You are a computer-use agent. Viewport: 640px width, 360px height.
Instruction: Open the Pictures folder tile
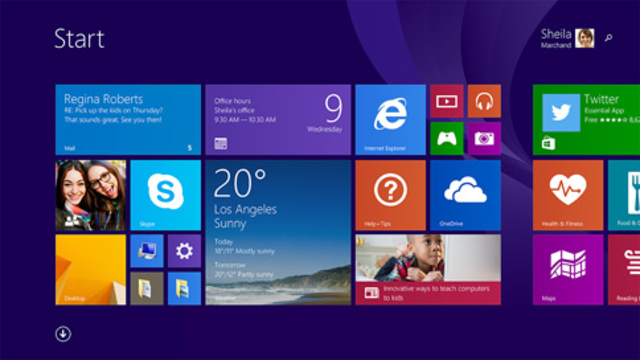point(184,289)
